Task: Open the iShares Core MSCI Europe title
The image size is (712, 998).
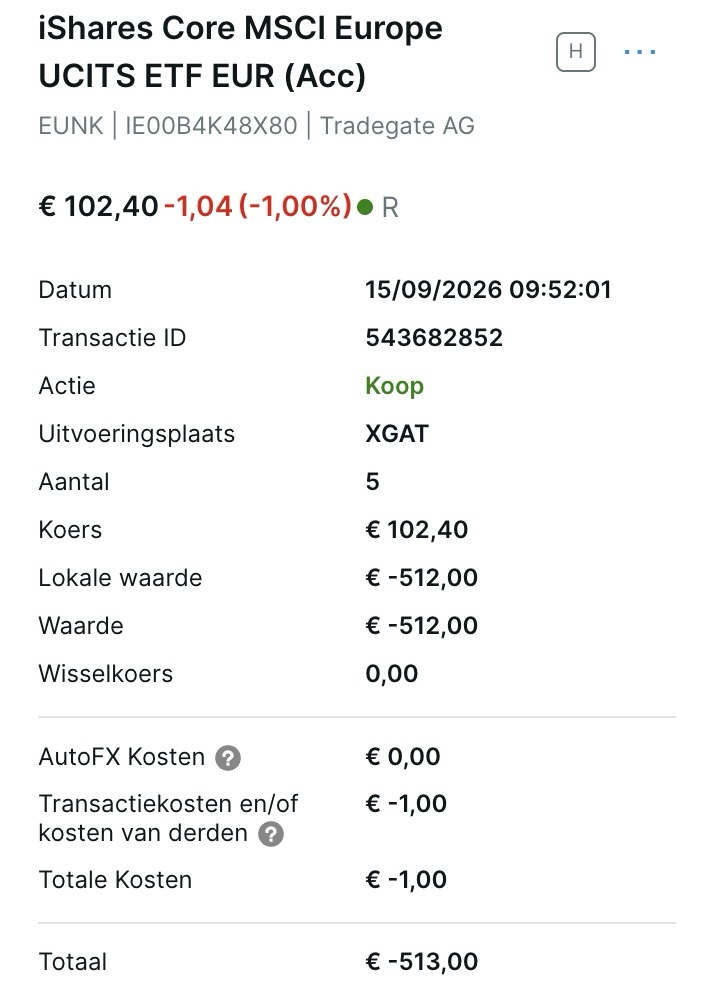Action: point(241,52)
